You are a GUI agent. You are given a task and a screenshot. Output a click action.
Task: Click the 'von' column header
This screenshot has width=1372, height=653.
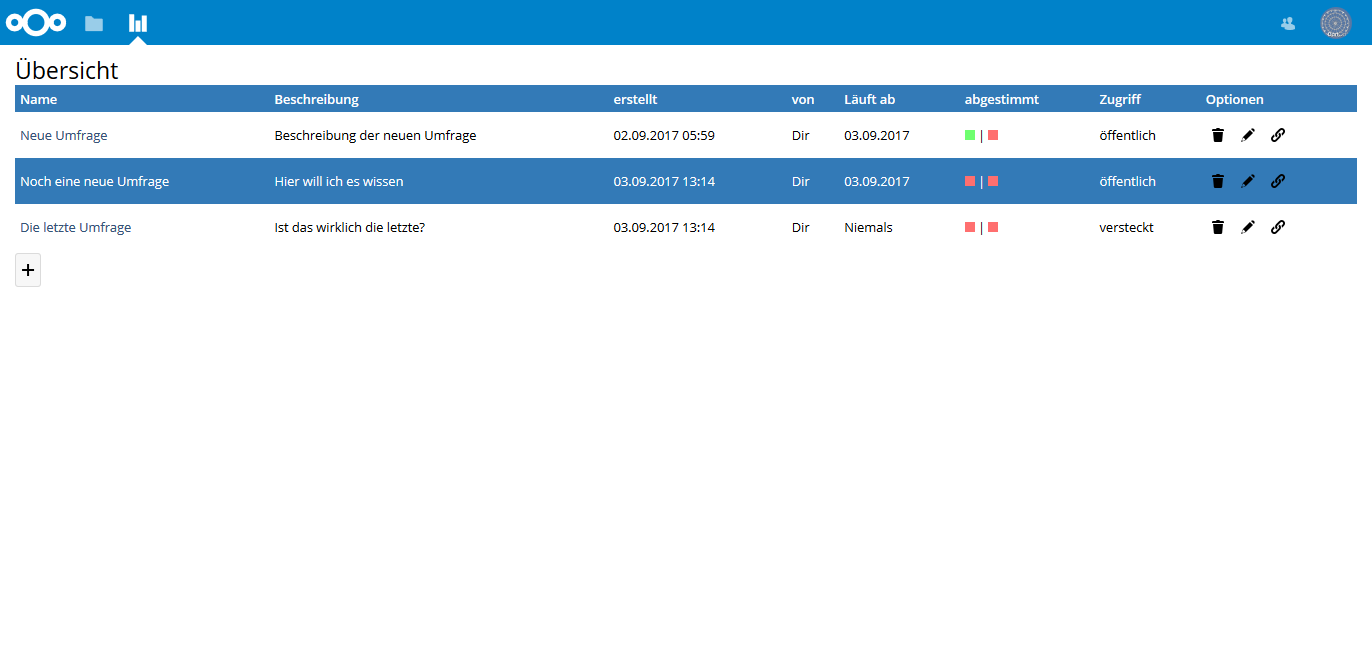point(803,99)
